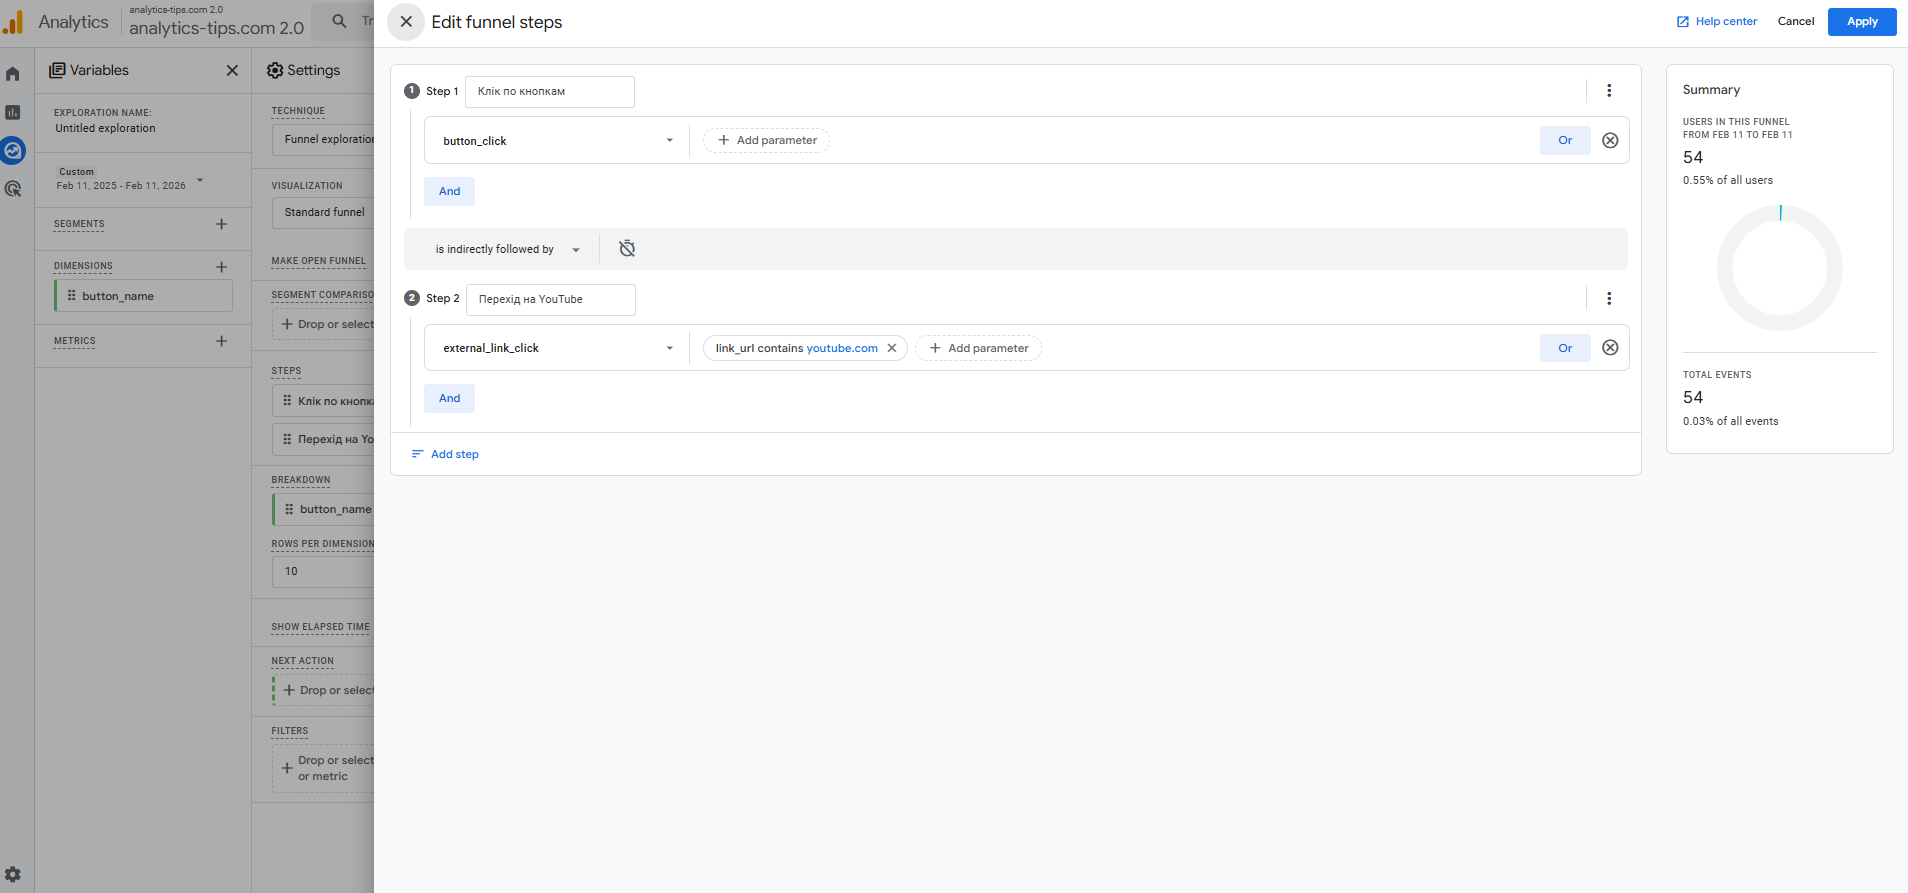This screenshot has height=893, width=1908.
Task: Drop or select a filter dimension or metric
Action: pyautogui.click(x=324, y=768)
